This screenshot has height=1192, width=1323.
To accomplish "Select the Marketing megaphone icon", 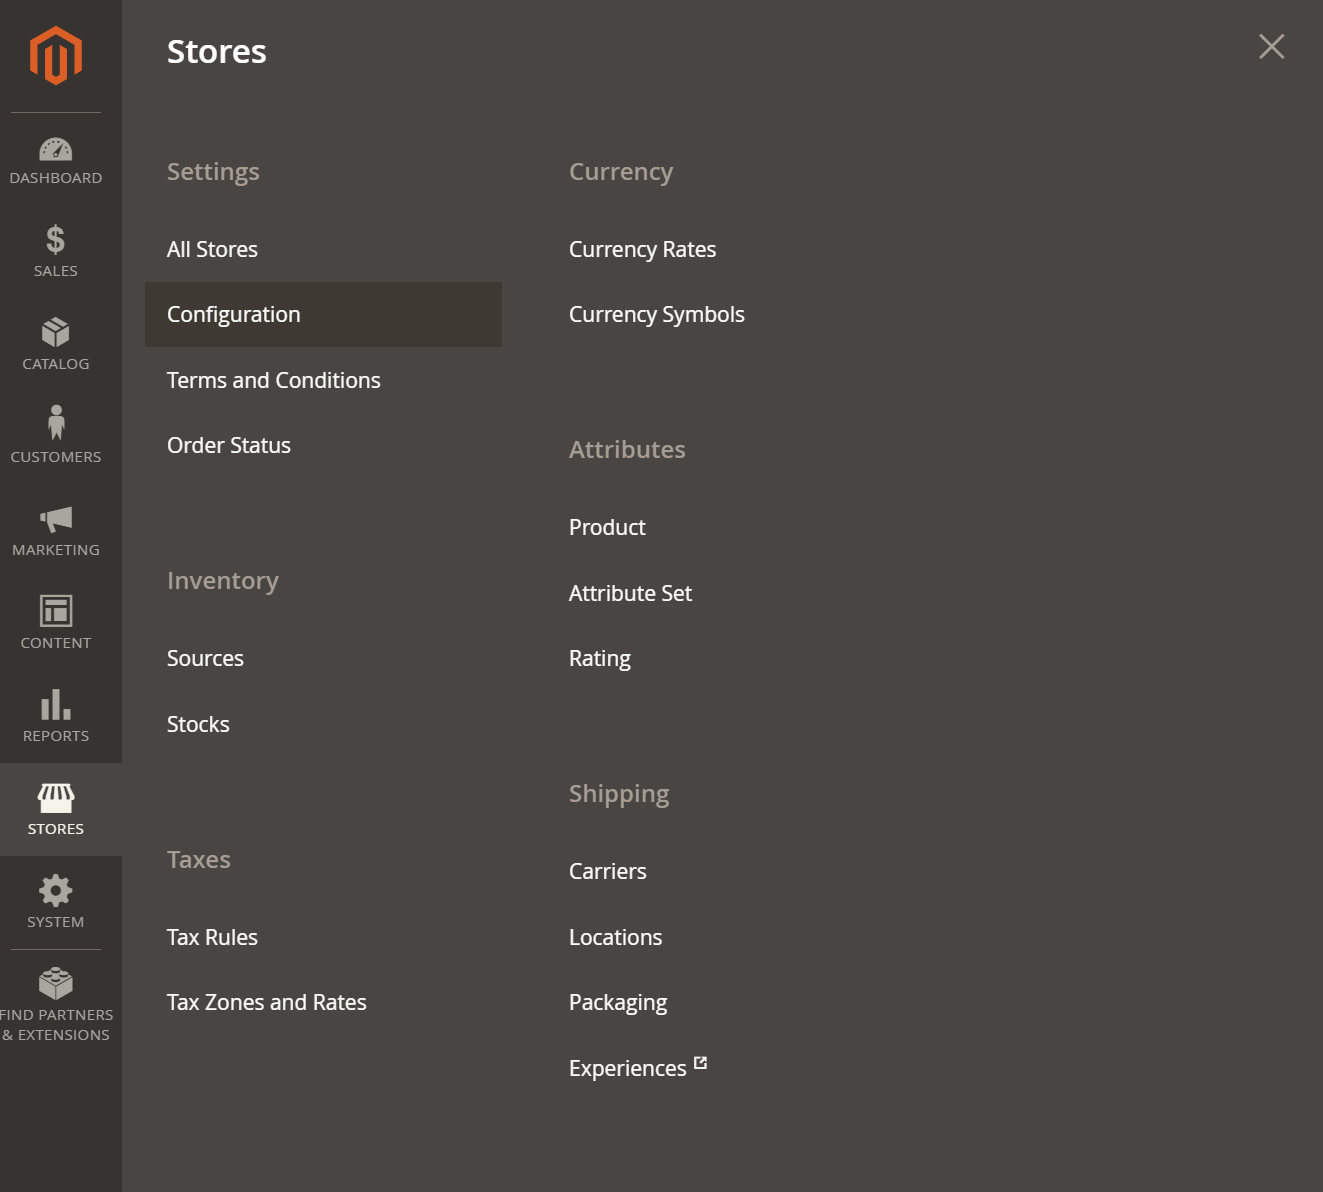I will click(56, 519).
